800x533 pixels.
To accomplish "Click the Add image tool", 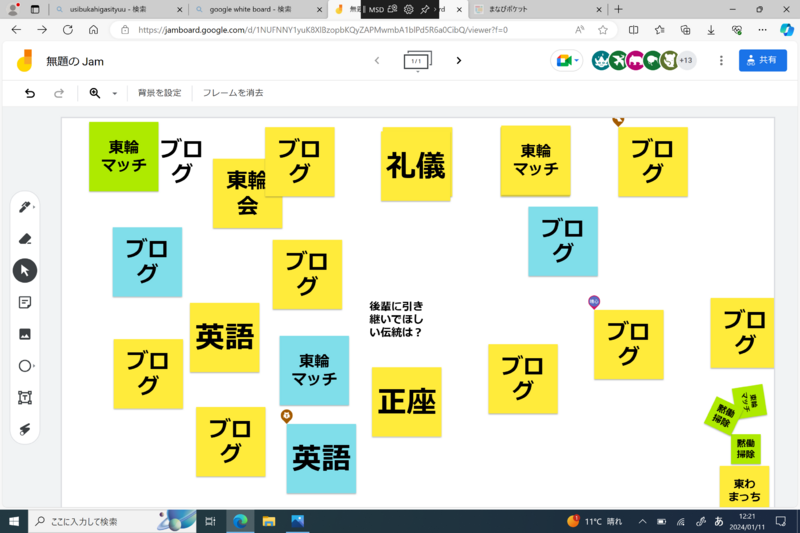I will point(25,334).
